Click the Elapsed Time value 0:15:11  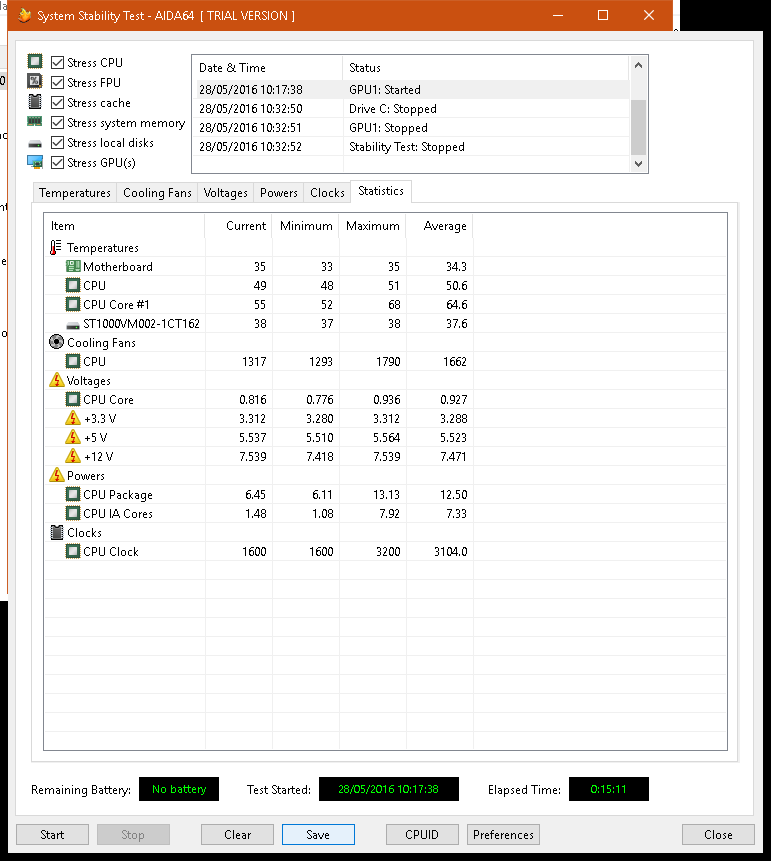(608, 789)
